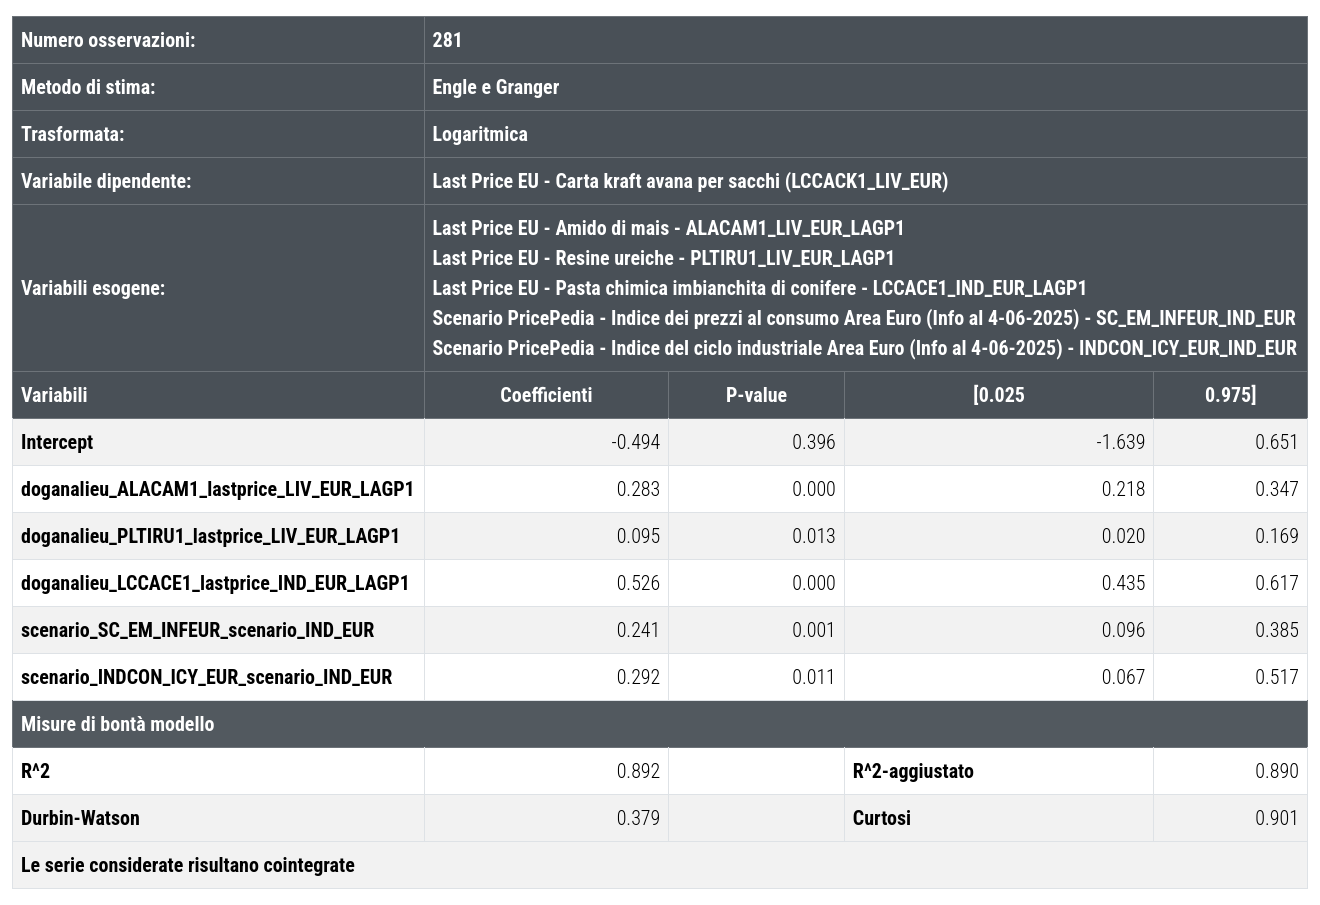Screen dimensions: 1320x905
Task: Click the LCCACE1 upper bound 0.617
Action: (1277, 583)
